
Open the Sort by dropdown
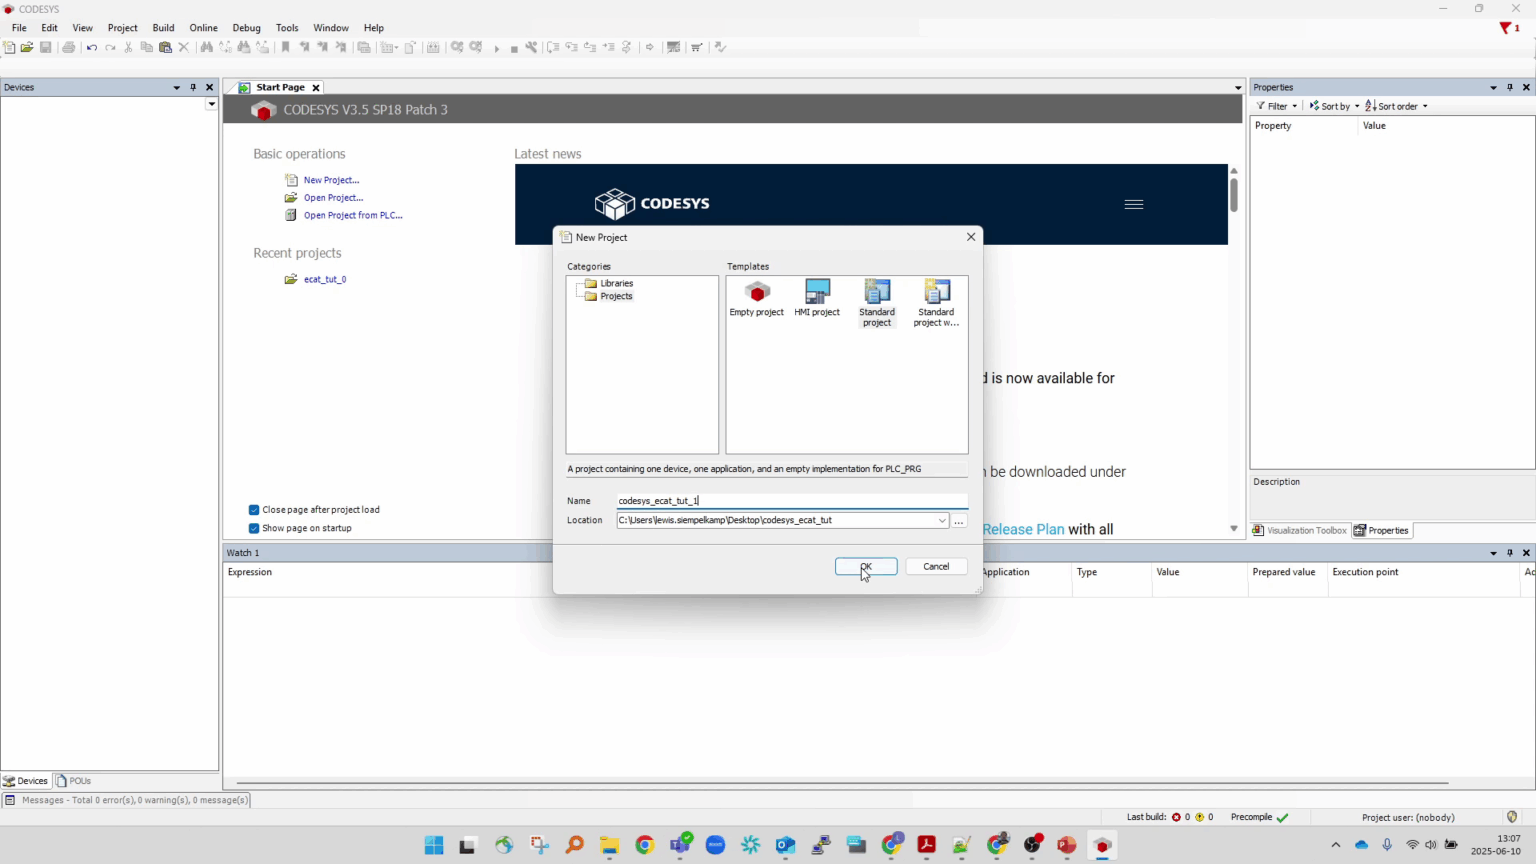point(1334,106)
